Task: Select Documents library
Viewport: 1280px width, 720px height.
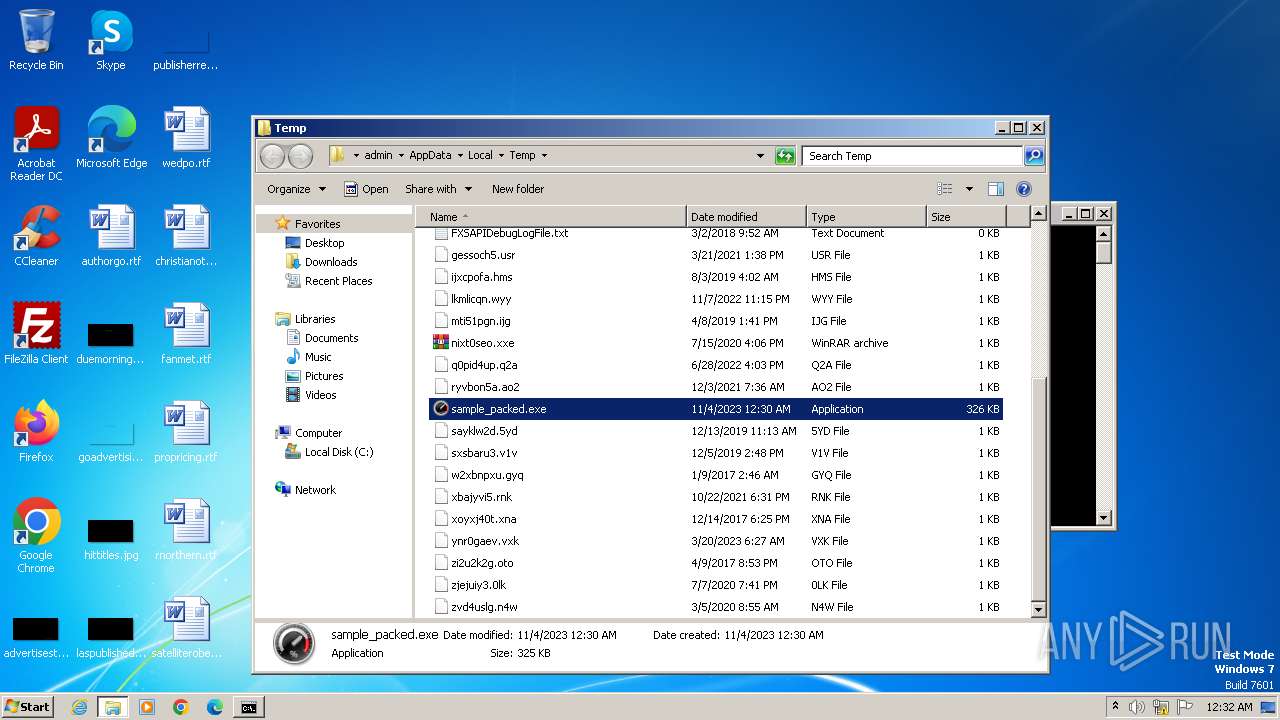Action: tap(331, 338)
